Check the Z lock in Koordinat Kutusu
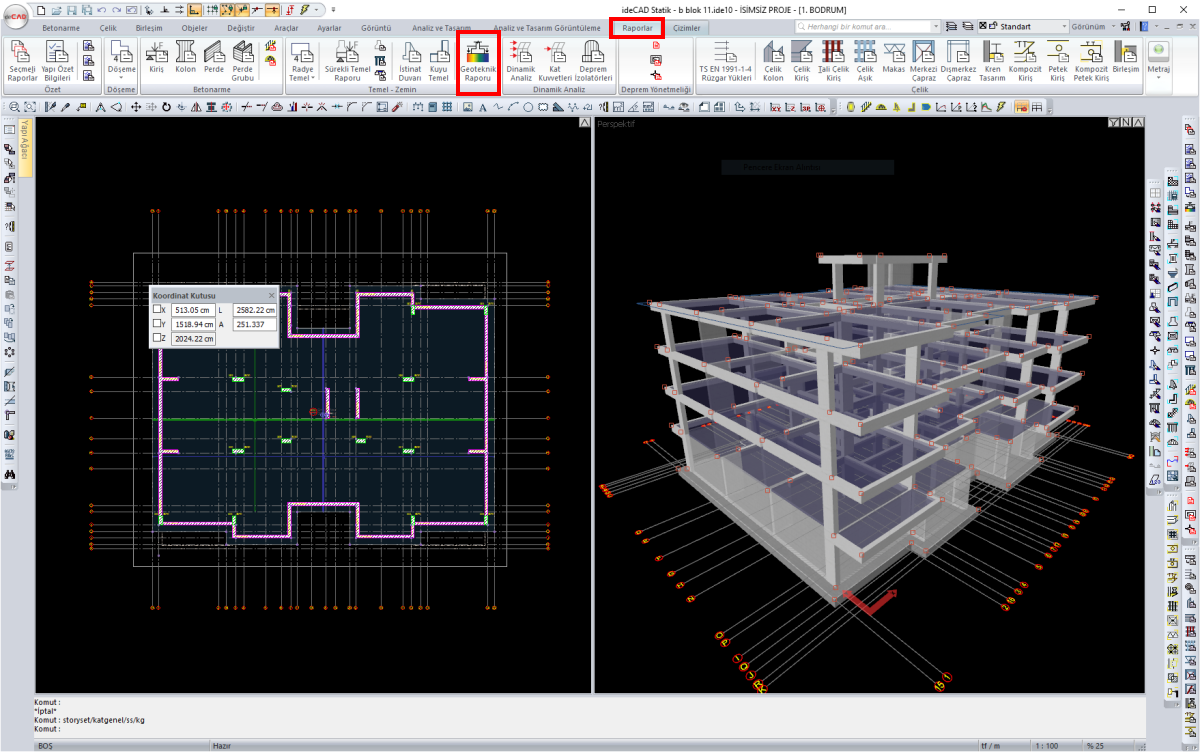Screen dimensions: 1200x752 157,339
